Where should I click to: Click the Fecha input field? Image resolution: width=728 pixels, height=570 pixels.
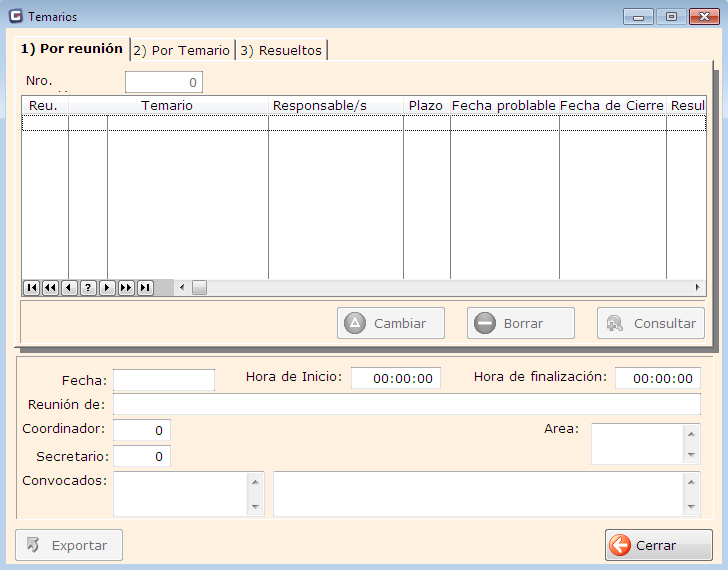click(x=164, y=380)
